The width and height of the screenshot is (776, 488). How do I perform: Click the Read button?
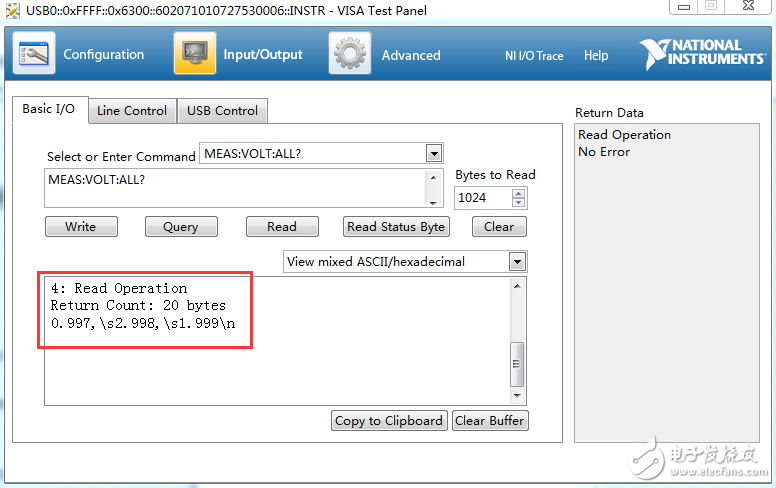click(282, 227)
